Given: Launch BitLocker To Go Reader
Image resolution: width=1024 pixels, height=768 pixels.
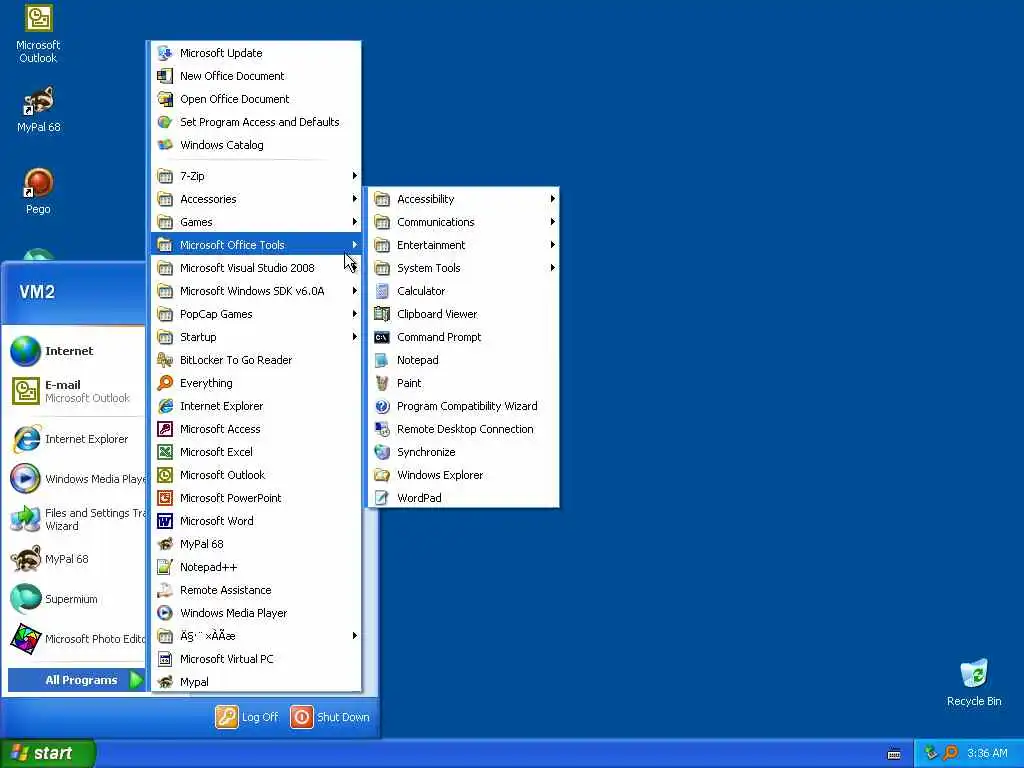Looking at the screenshot, I should click(x=256, y=360).
